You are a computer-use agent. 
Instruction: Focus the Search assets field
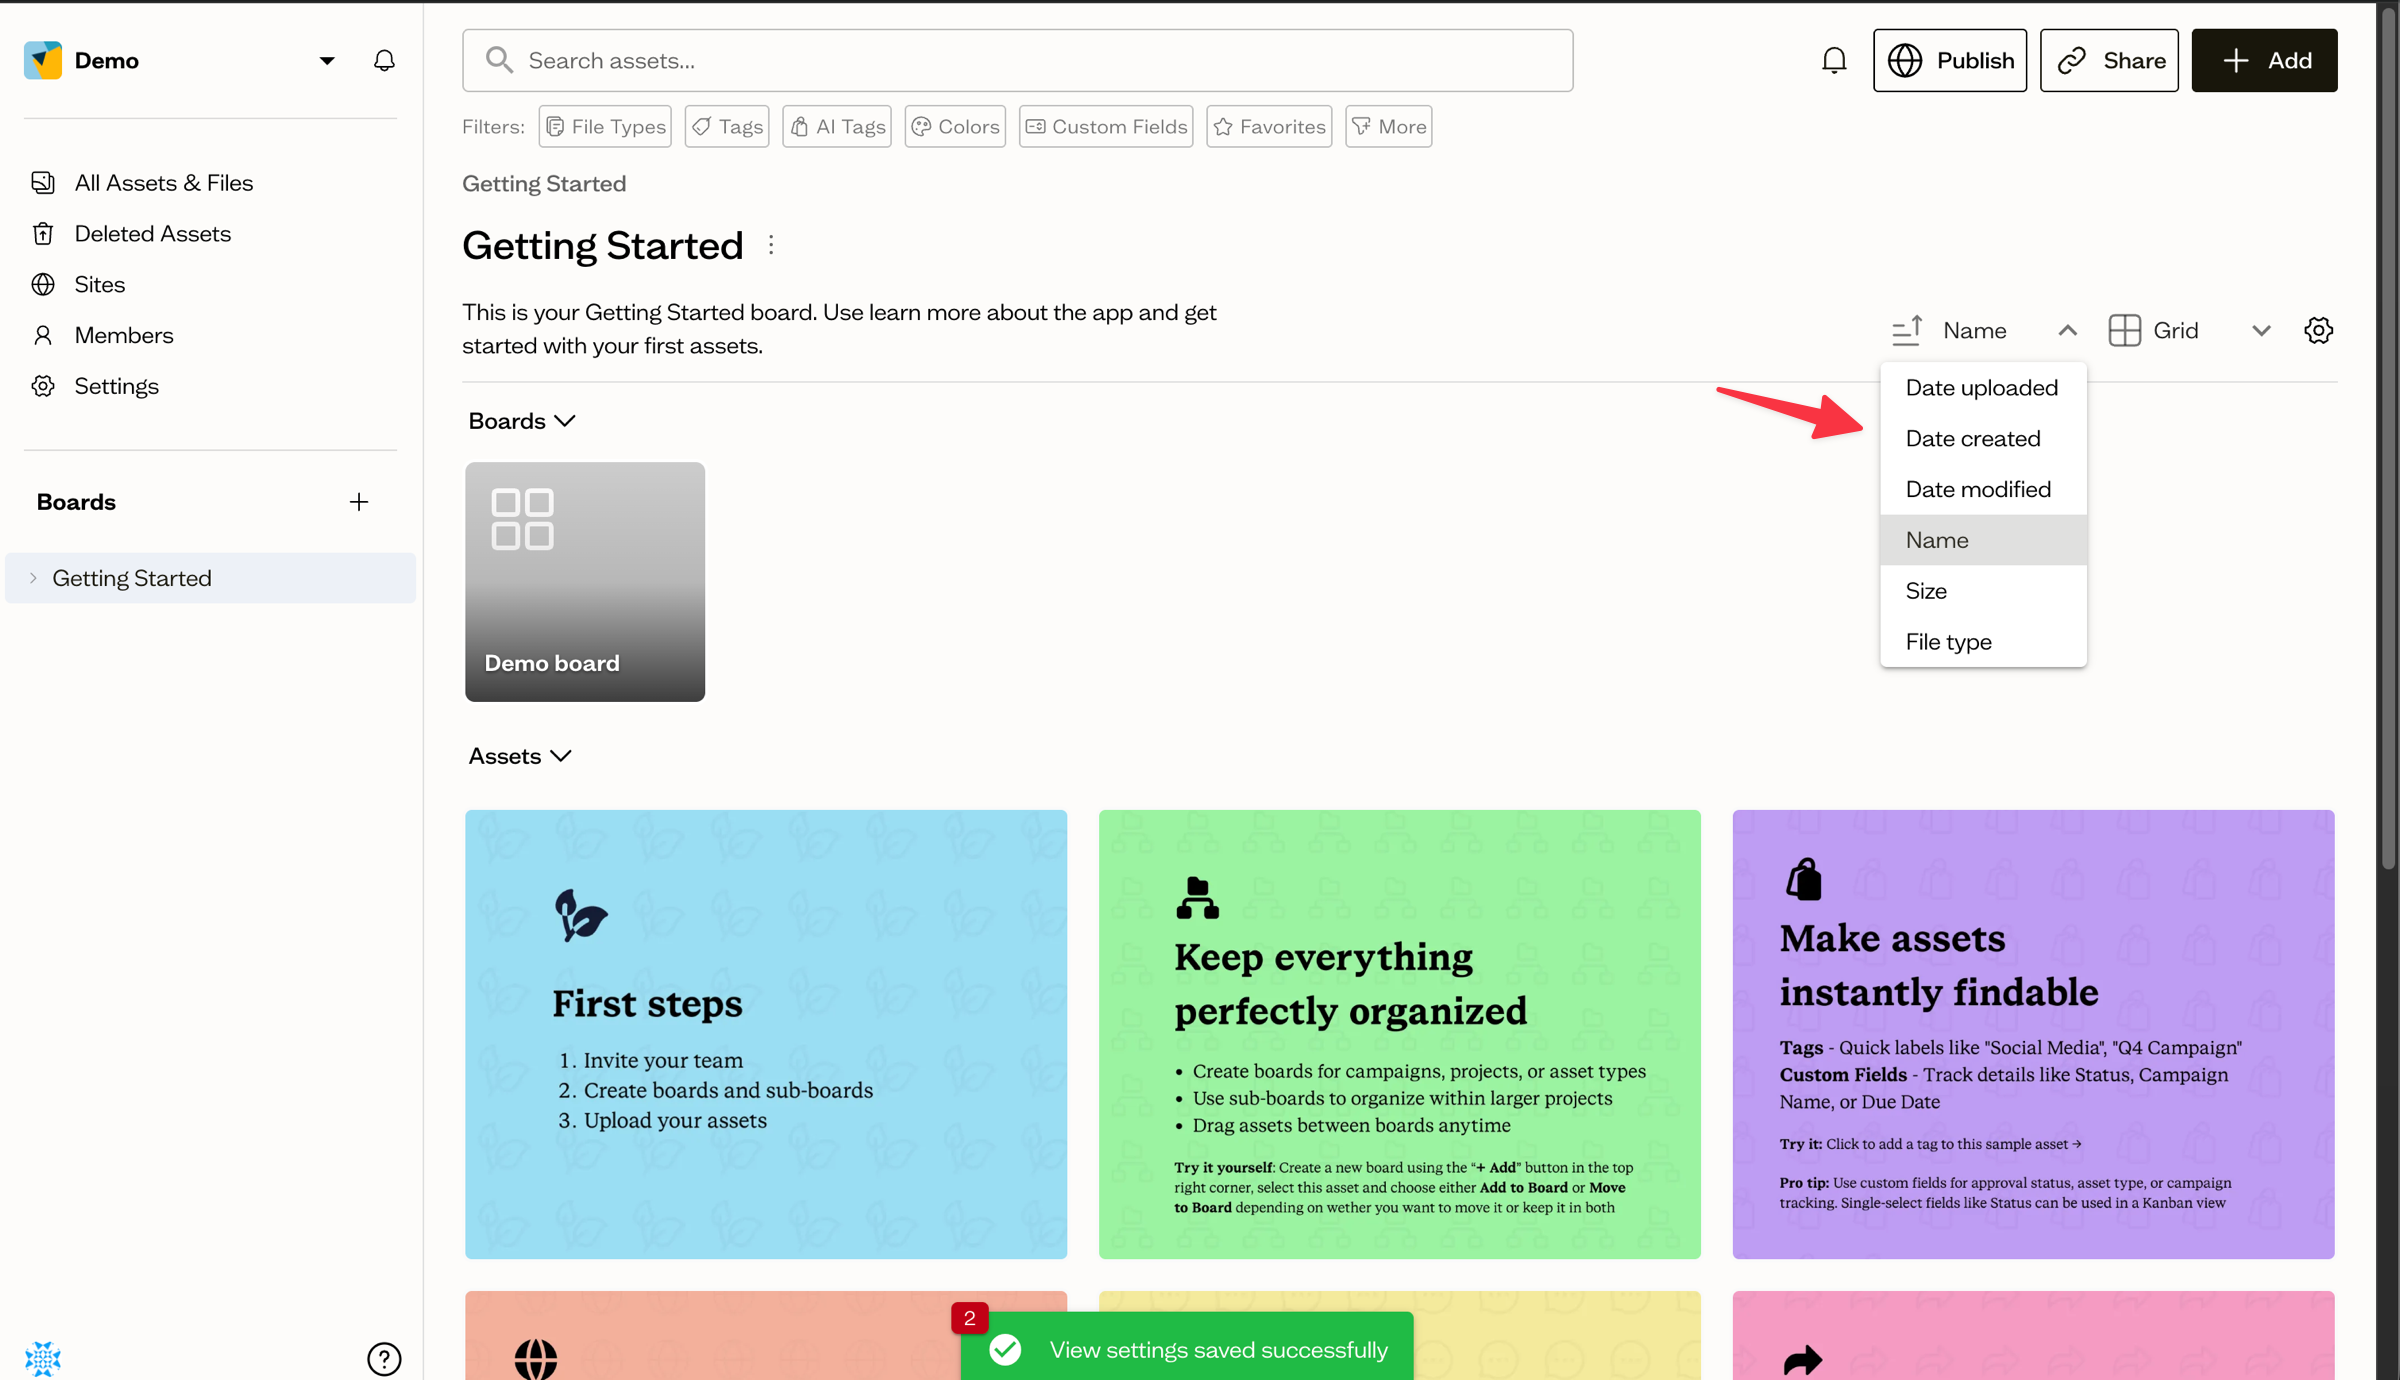pos(1017,60)
